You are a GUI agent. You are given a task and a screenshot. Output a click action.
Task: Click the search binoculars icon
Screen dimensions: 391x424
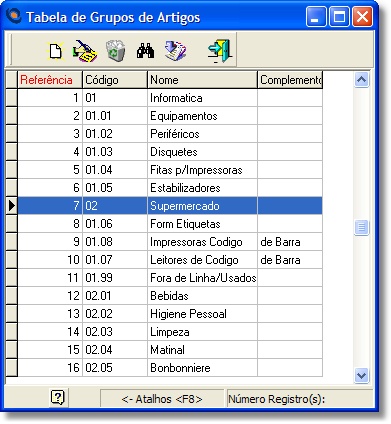(x=145, y=51)
